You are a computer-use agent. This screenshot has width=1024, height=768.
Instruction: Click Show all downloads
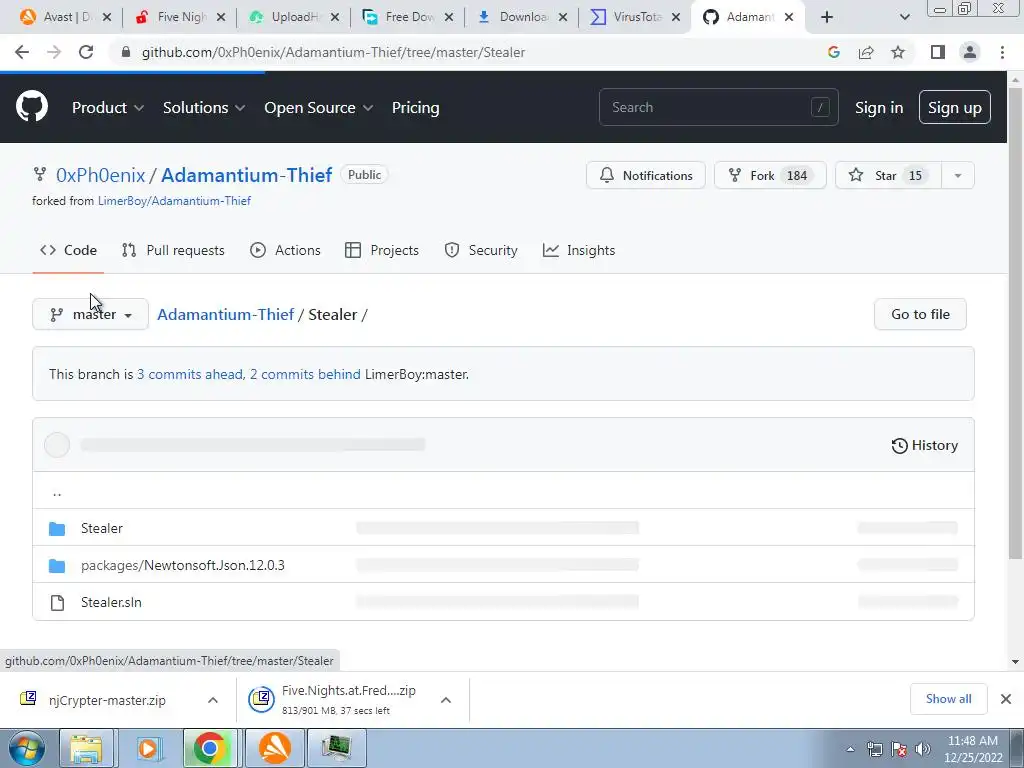pos(948,699)
